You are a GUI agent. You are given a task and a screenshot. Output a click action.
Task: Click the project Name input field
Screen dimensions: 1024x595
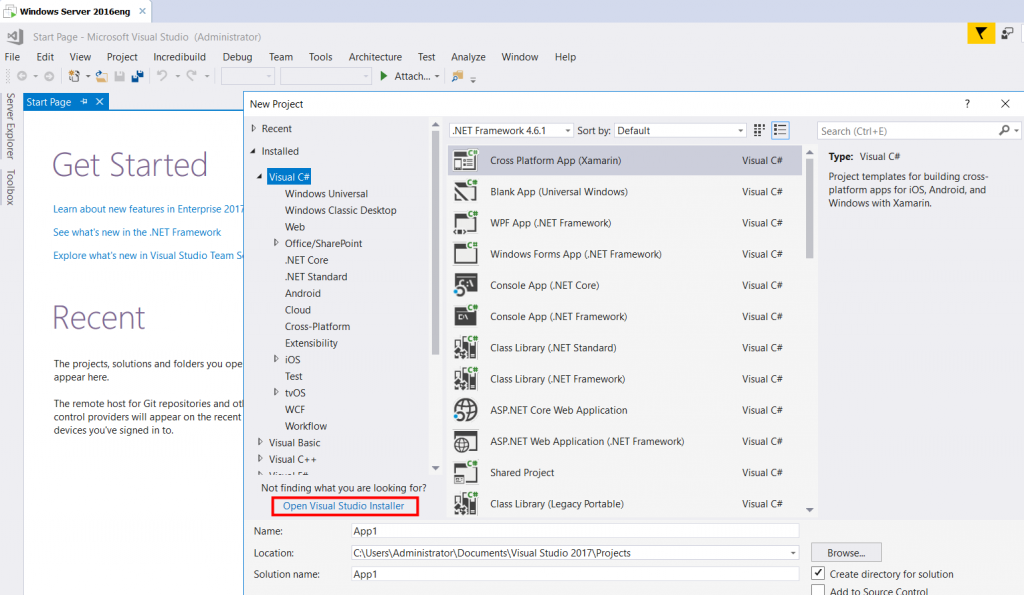575,531
